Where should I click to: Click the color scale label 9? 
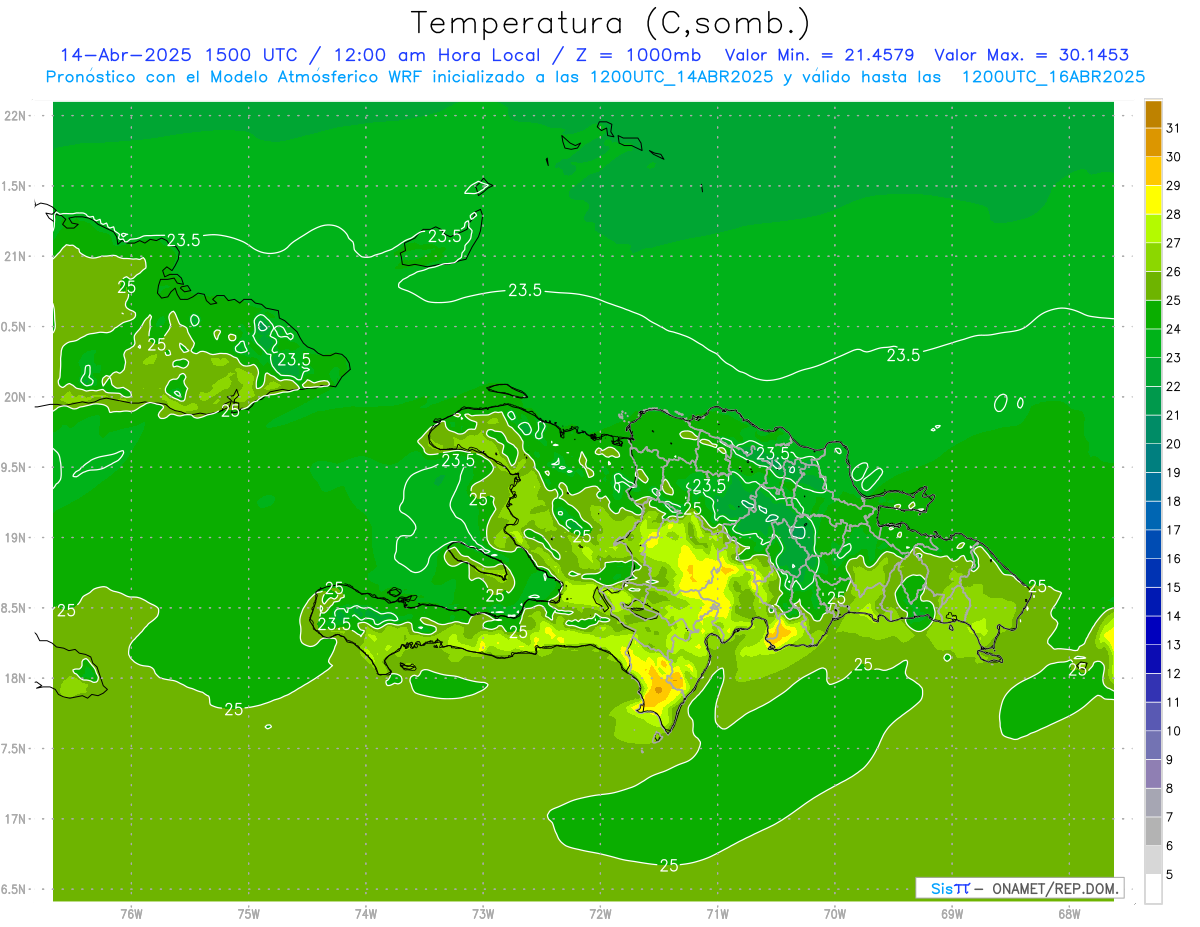tap(1170, 760)
